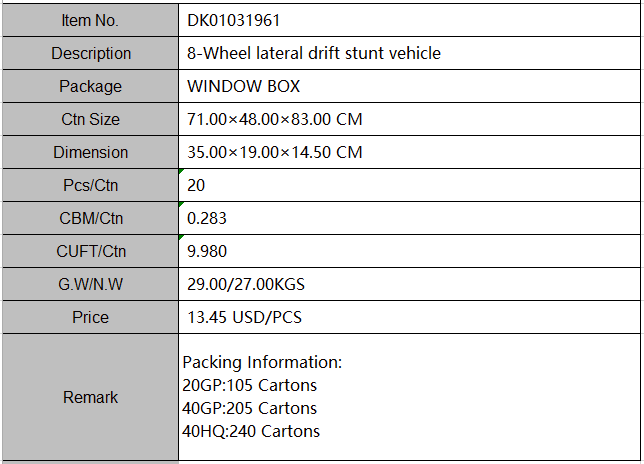Click the 13.45 USD/PCS price cell
This screenshot has width=644, height=464.
(244, 317)
